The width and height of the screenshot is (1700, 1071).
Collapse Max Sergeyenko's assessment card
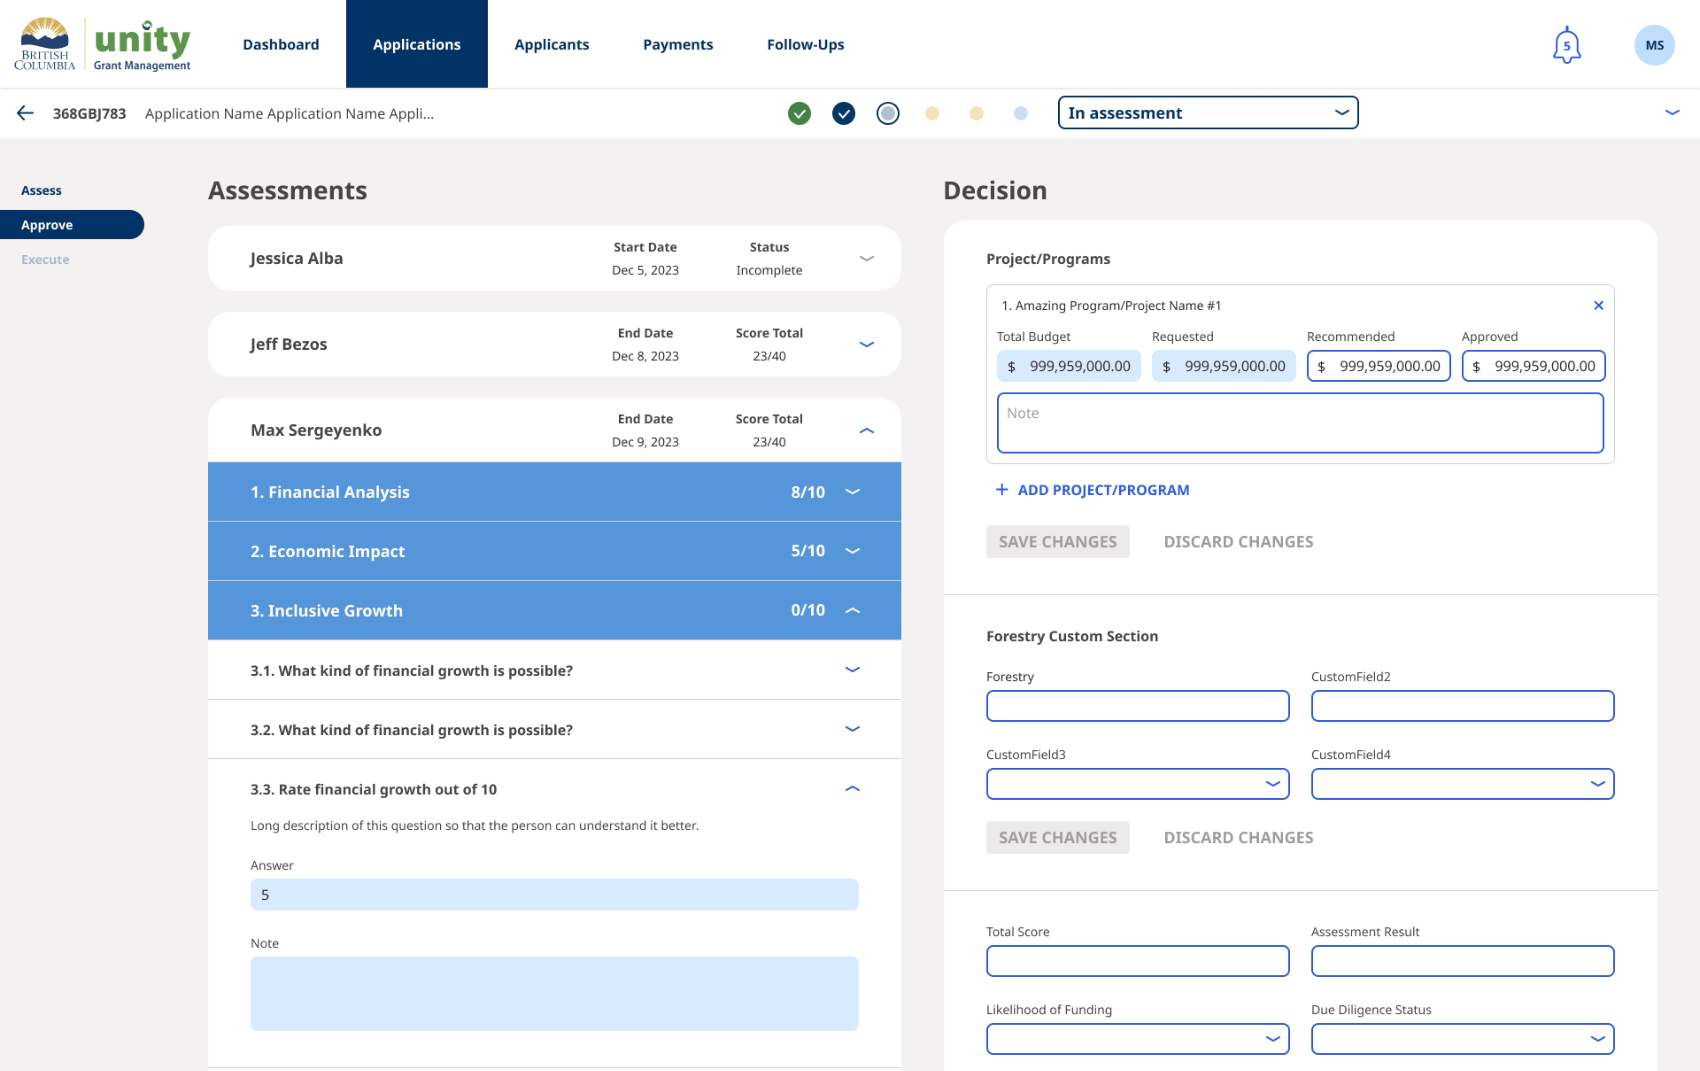pyautogui.click(x=866, y=430)
